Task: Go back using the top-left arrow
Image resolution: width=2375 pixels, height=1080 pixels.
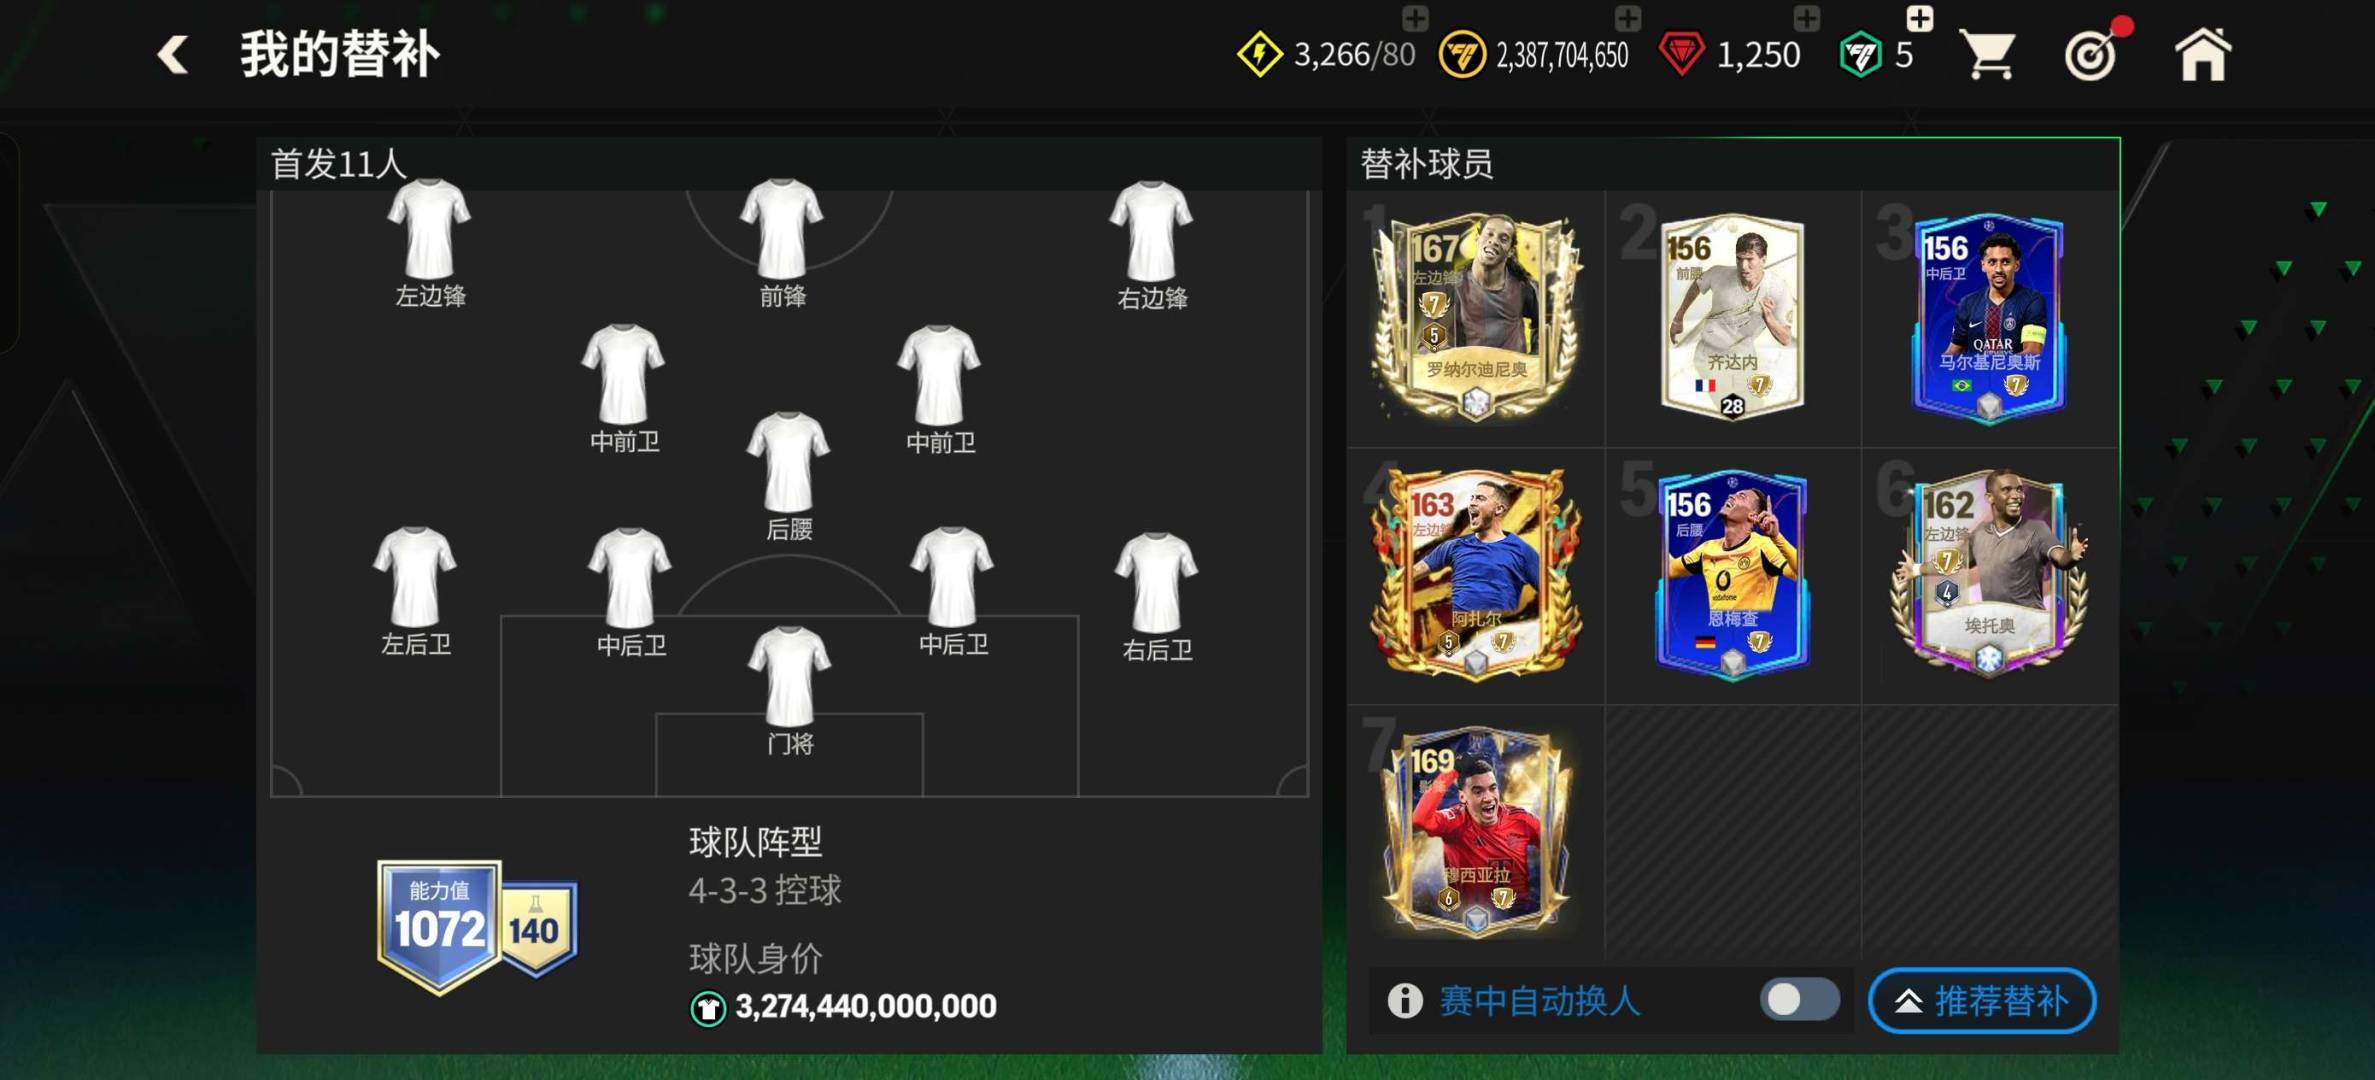Action: (173, 54)
